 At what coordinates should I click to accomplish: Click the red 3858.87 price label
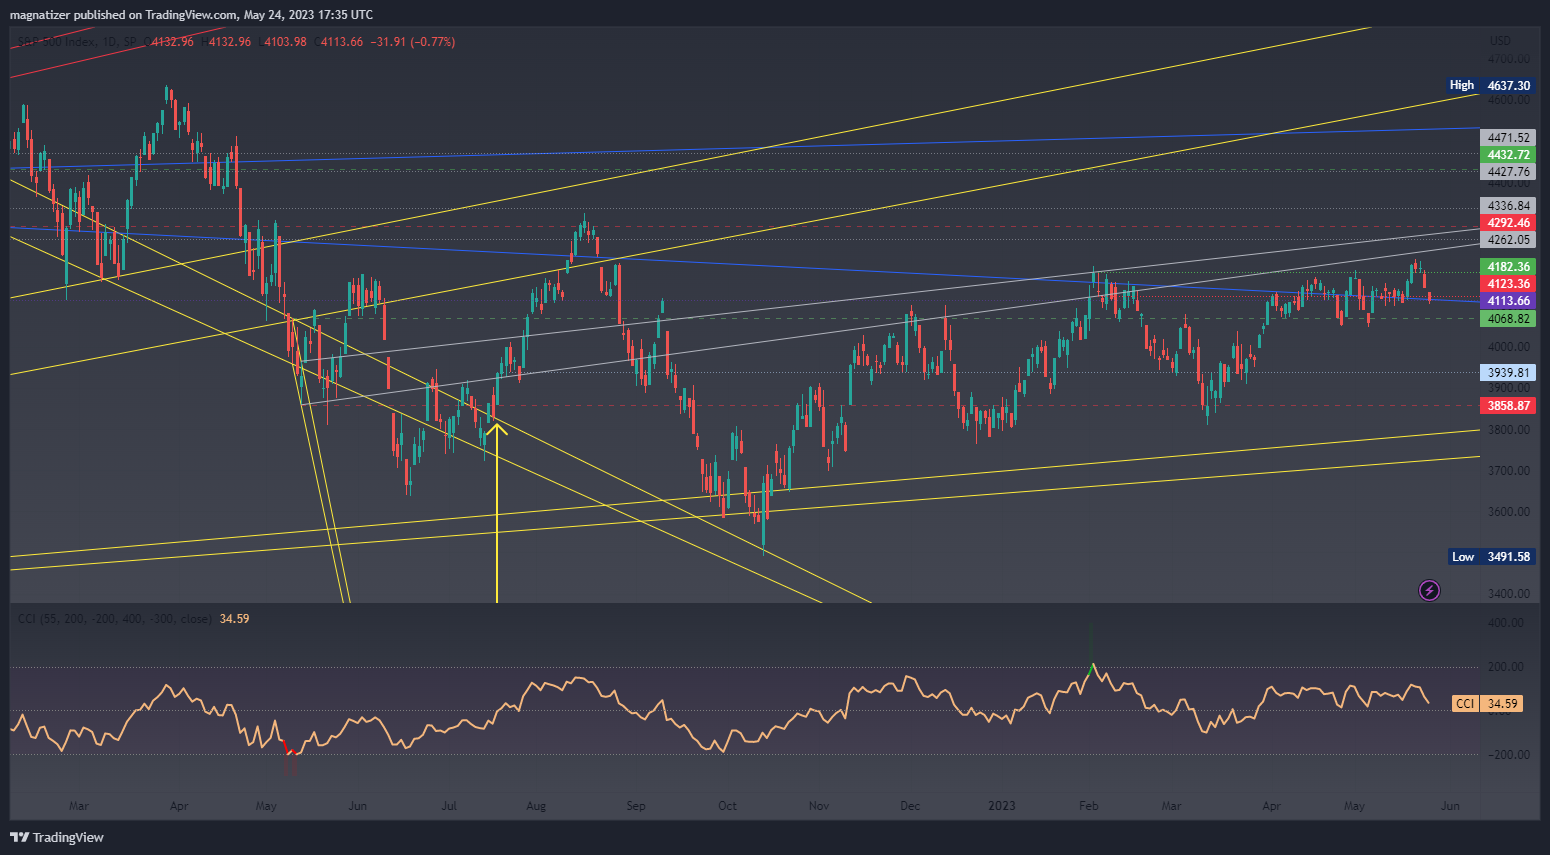(1508, 406)
